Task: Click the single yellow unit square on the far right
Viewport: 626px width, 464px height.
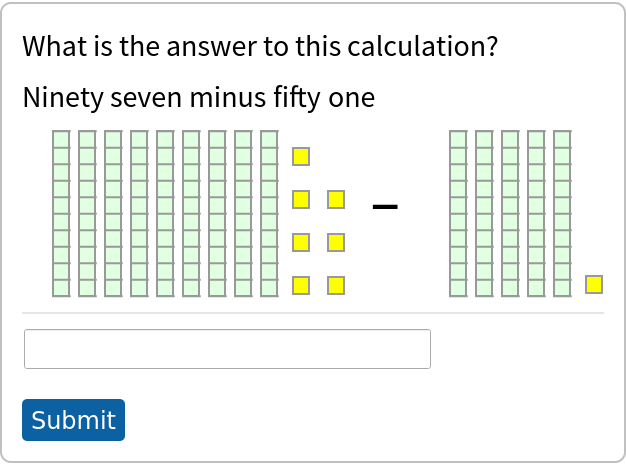Action: 594,284
